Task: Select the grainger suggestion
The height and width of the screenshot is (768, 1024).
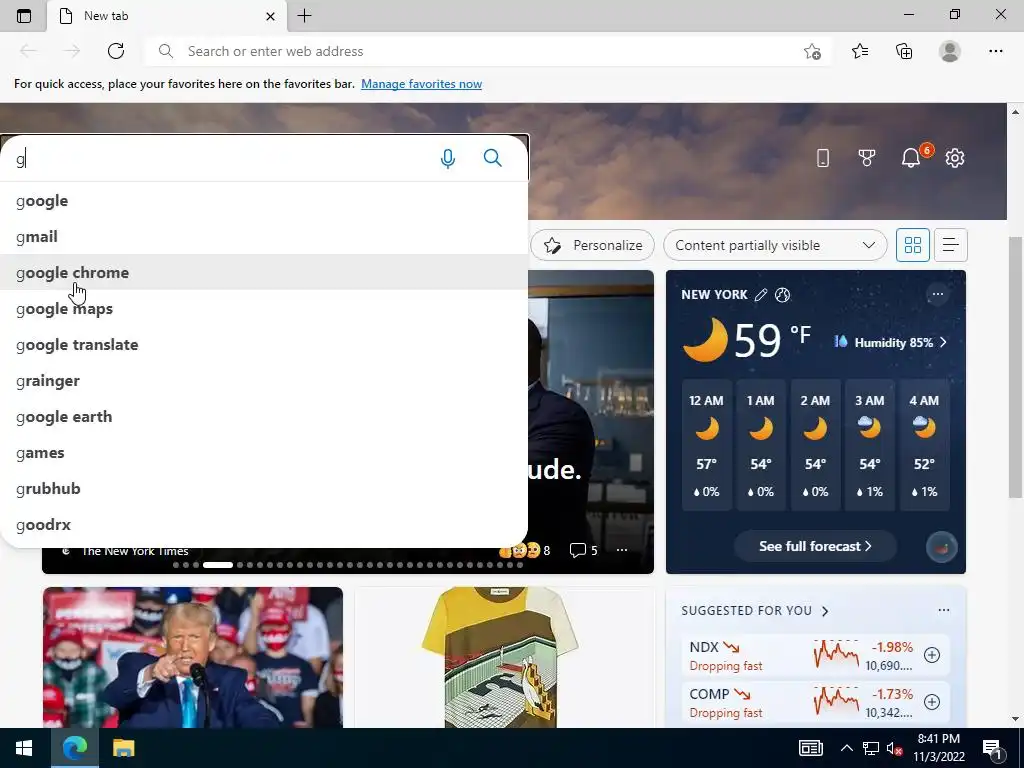Action: (x=264, y=380)
